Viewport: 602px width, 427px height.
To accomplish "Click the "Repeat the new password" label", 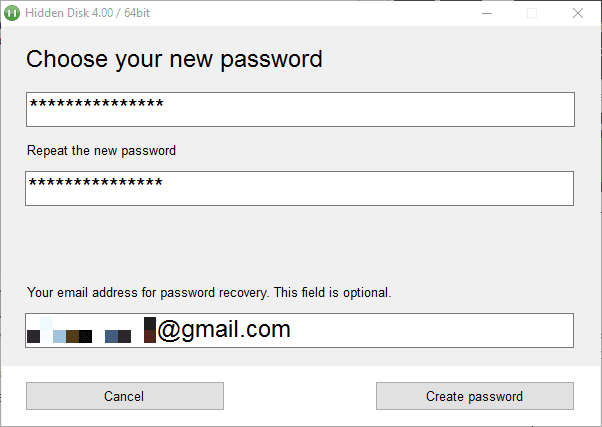I will [x=101, y=151].
